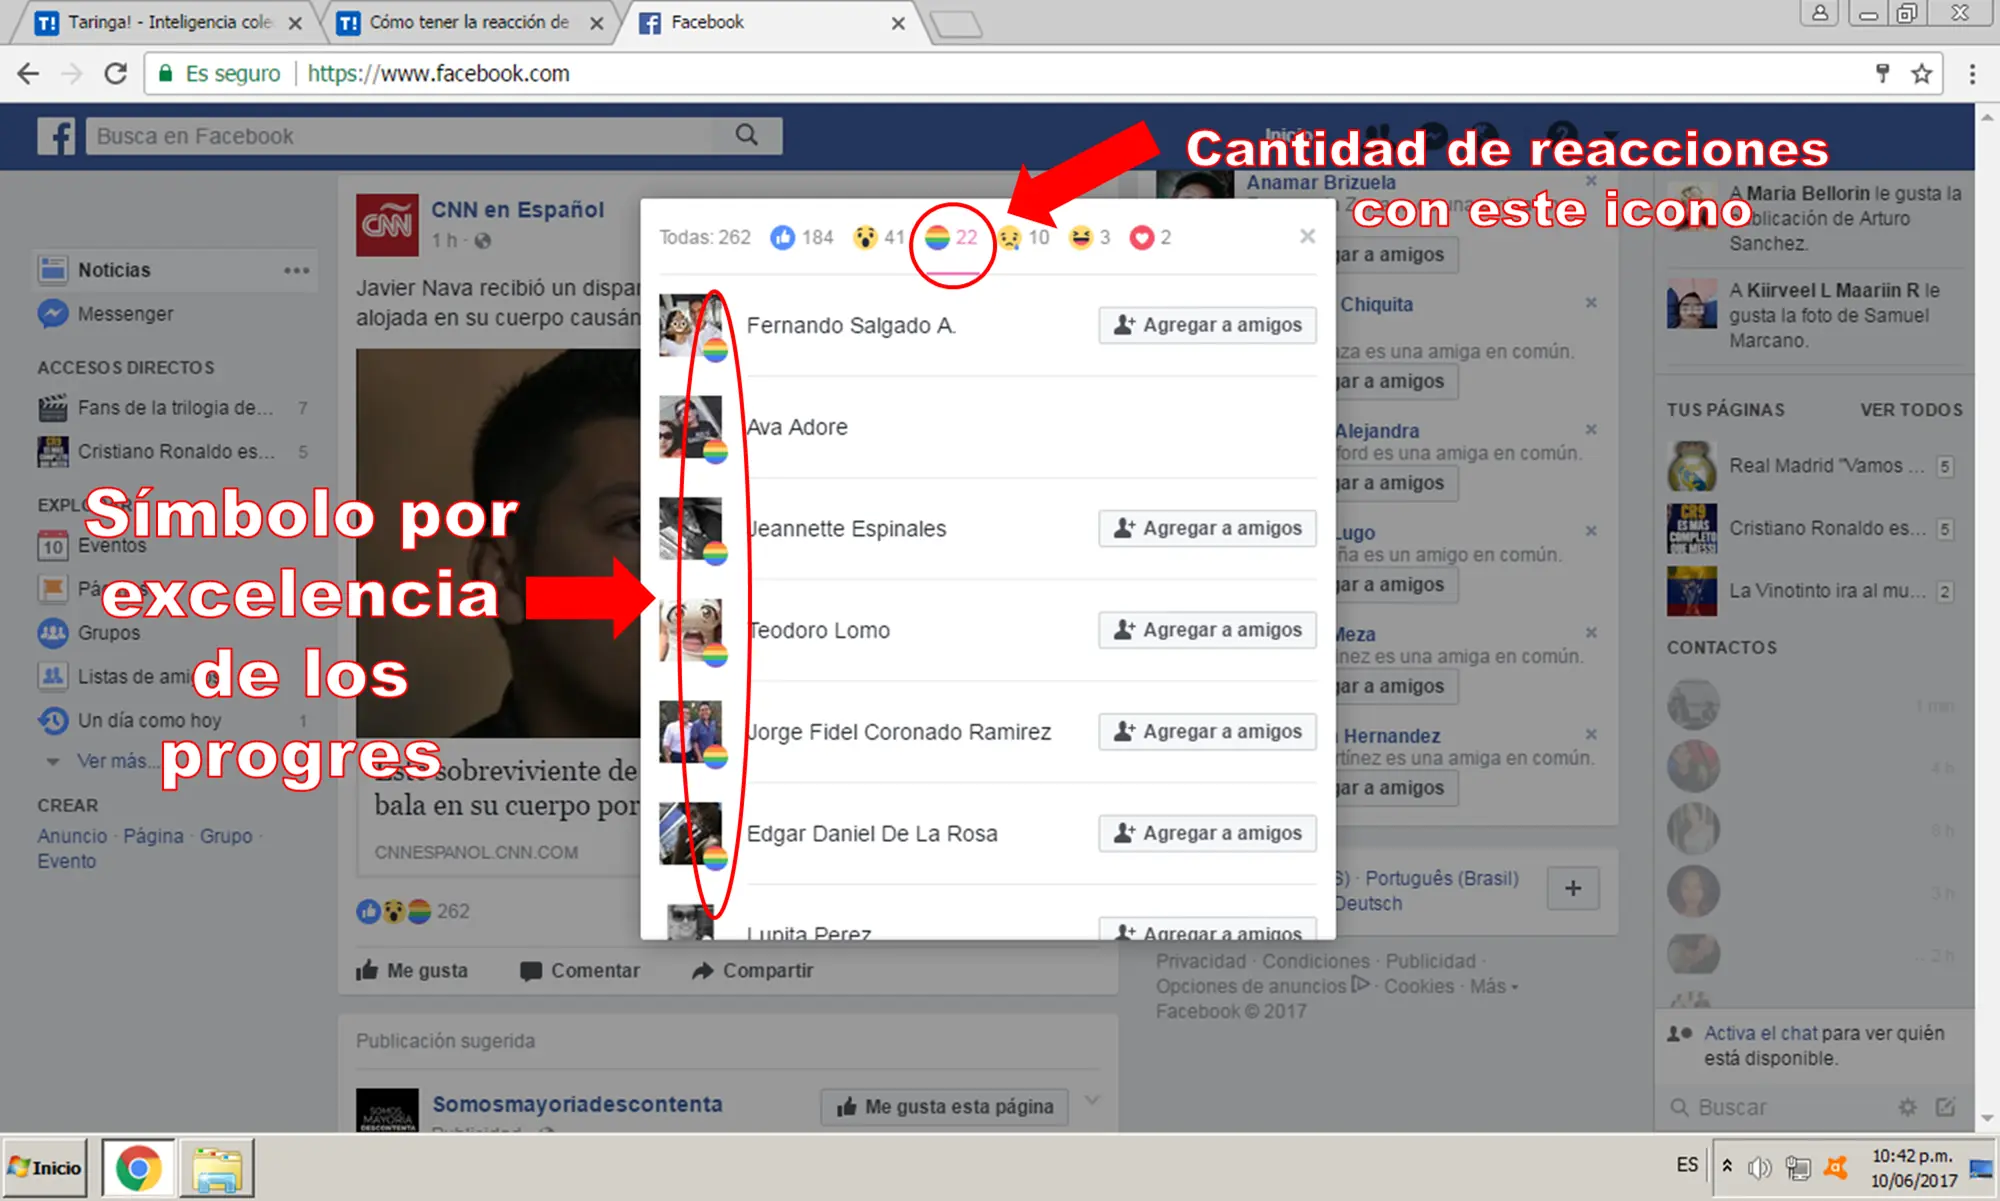
Task: Click the address bar URL www.facebook.com
Action: pyautogui.click(x=438, y=73)
